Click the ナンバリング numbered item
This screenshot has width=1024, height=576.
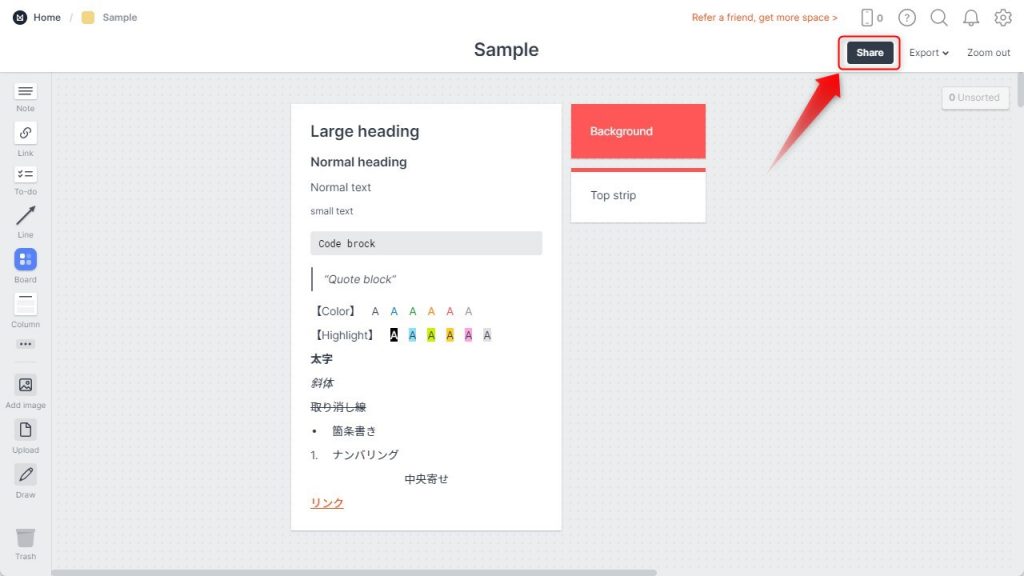click(x=366, y=455)
